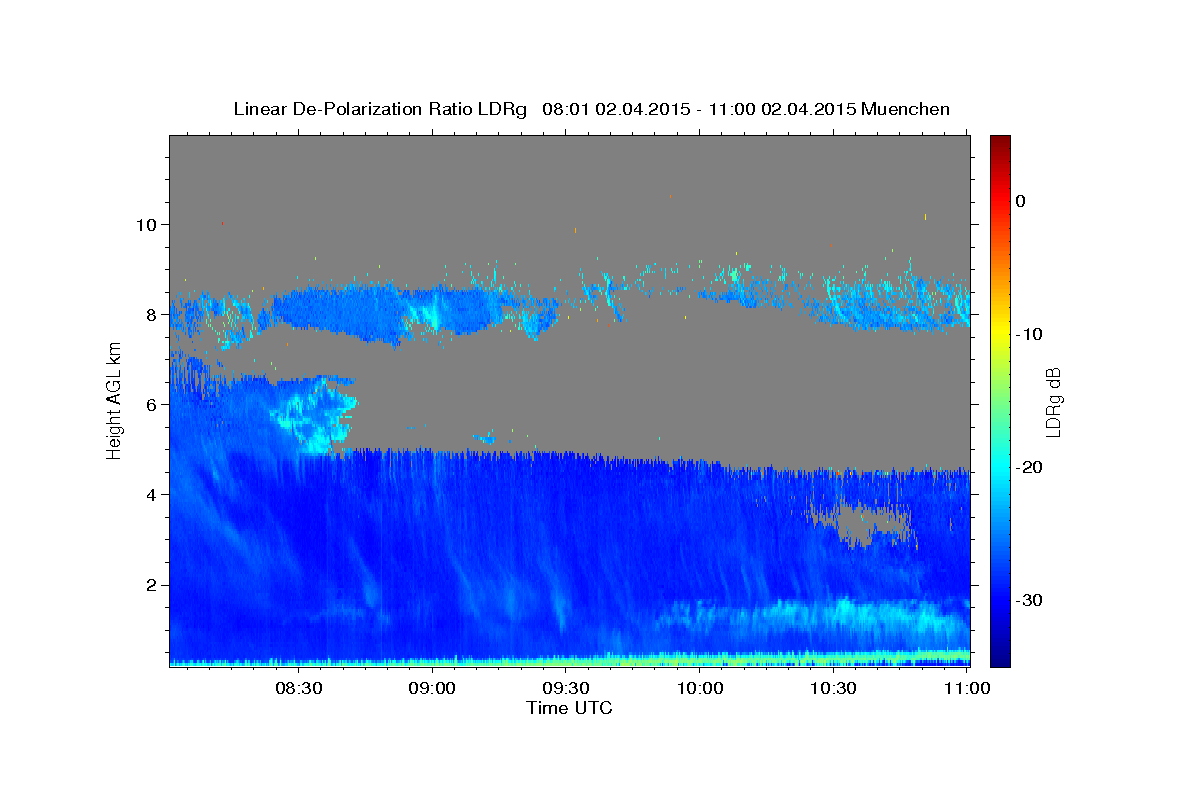Viewport: 1200px width, 800px height.
Task: Click the start time '08:01 02.04.2015' in title
Action: coord(618,109)
